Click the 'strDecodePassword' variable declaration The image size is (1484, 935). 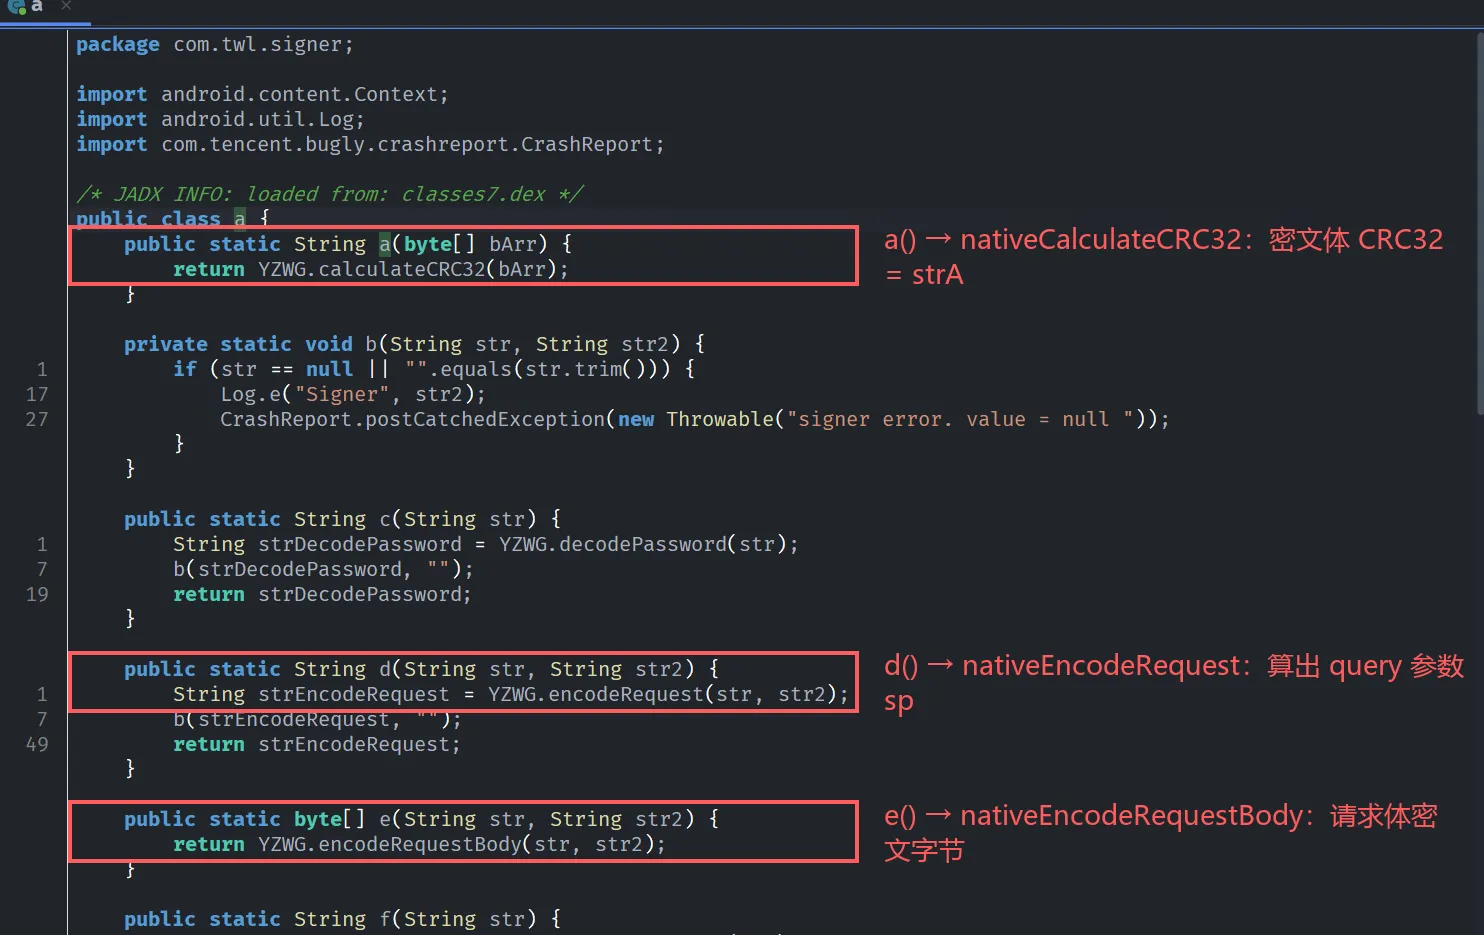(x=360, y=544)
